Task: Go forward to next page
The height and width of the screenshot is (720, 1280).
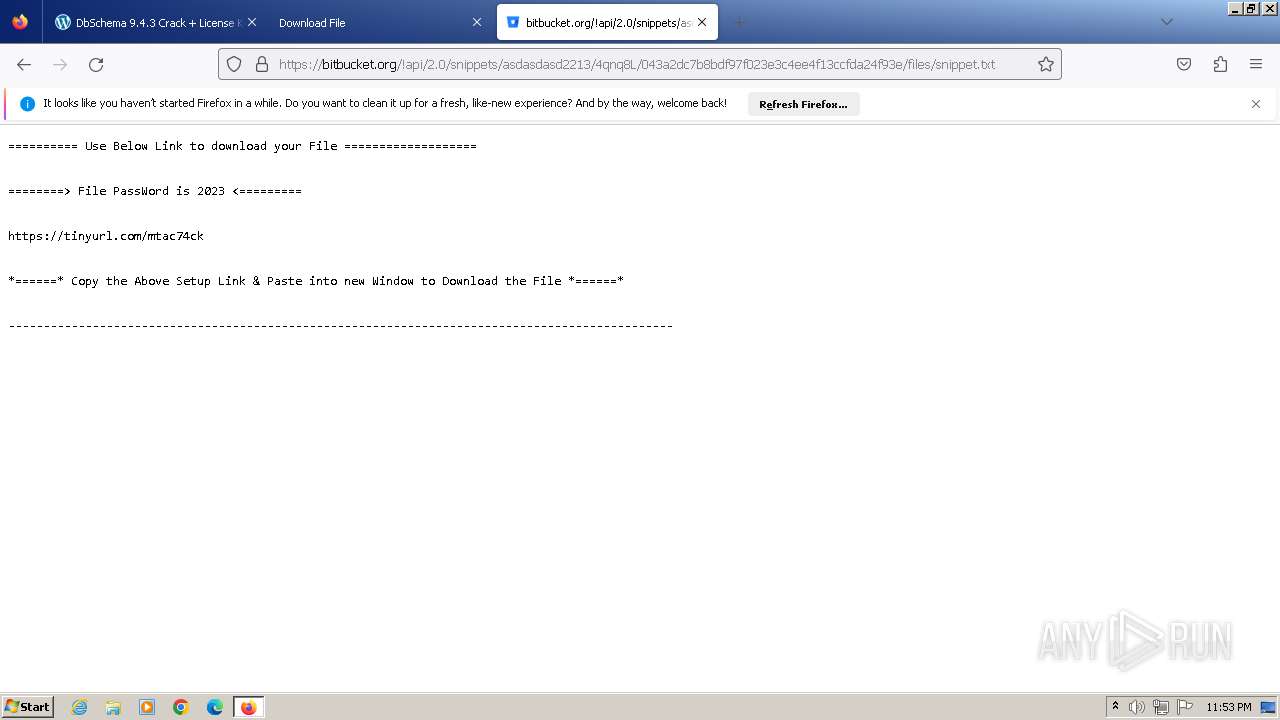Action: click(x=60, y=64)
